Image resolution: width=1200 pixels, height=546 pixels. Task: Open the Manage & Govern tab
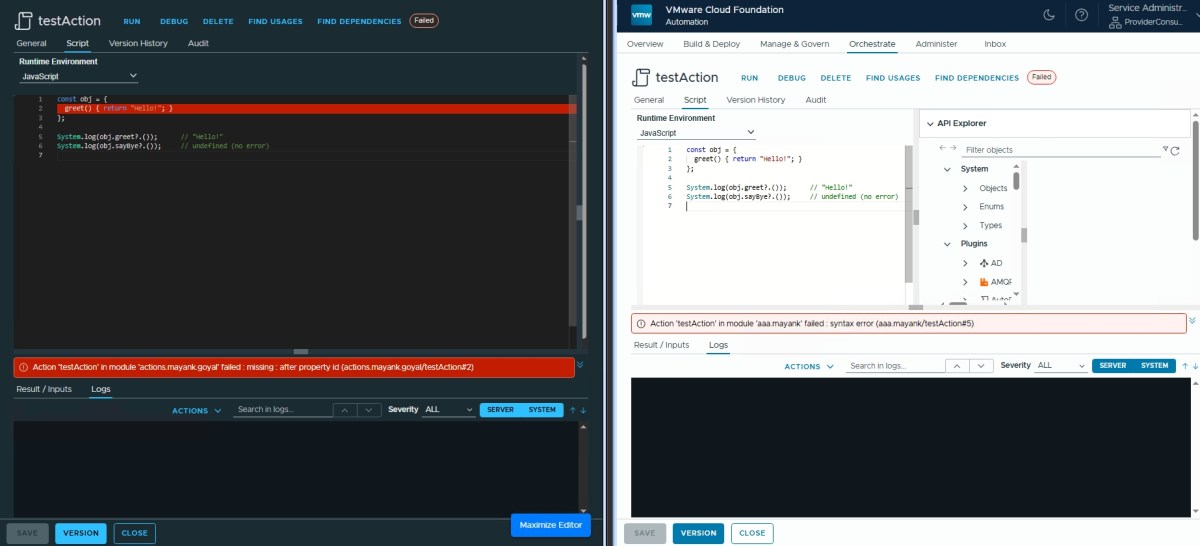click(794, 44)
